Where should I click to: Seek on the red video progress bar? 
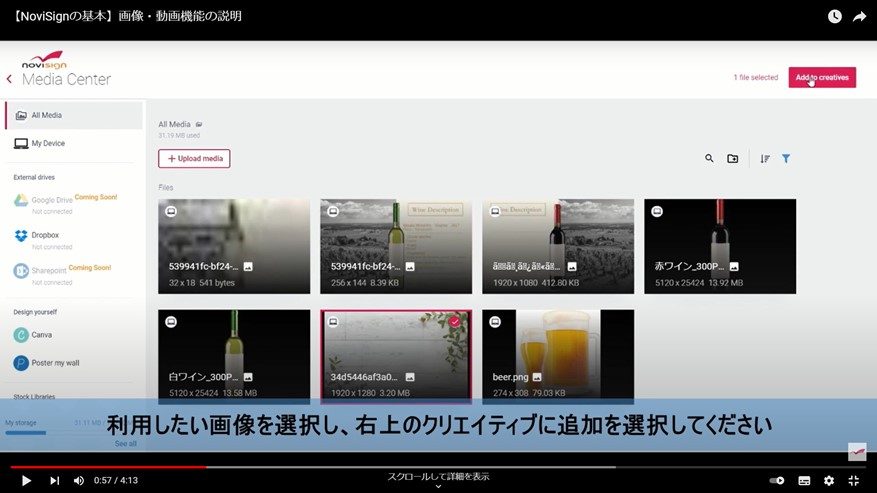(108, 467)
